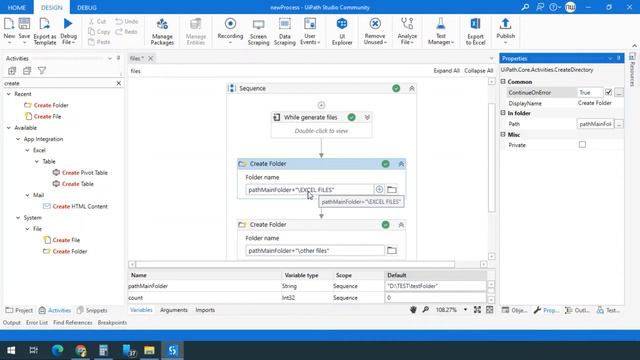Image resolution: width=640 pixels, height=360 pixels.
Task: Collapse the Misc property group
Action: pos(503,134)
